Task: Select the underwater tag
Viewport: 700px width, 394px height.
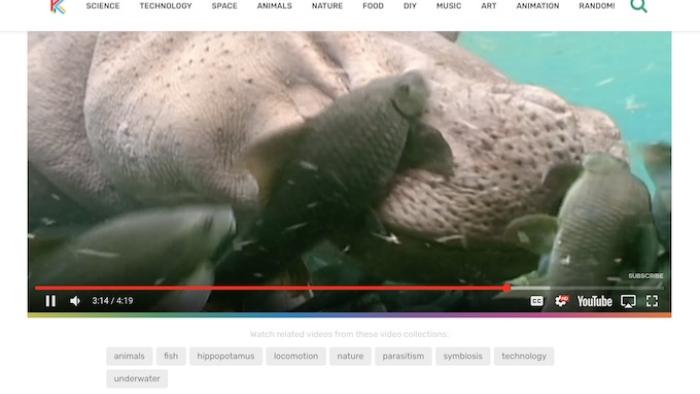Action: [137, 378]
